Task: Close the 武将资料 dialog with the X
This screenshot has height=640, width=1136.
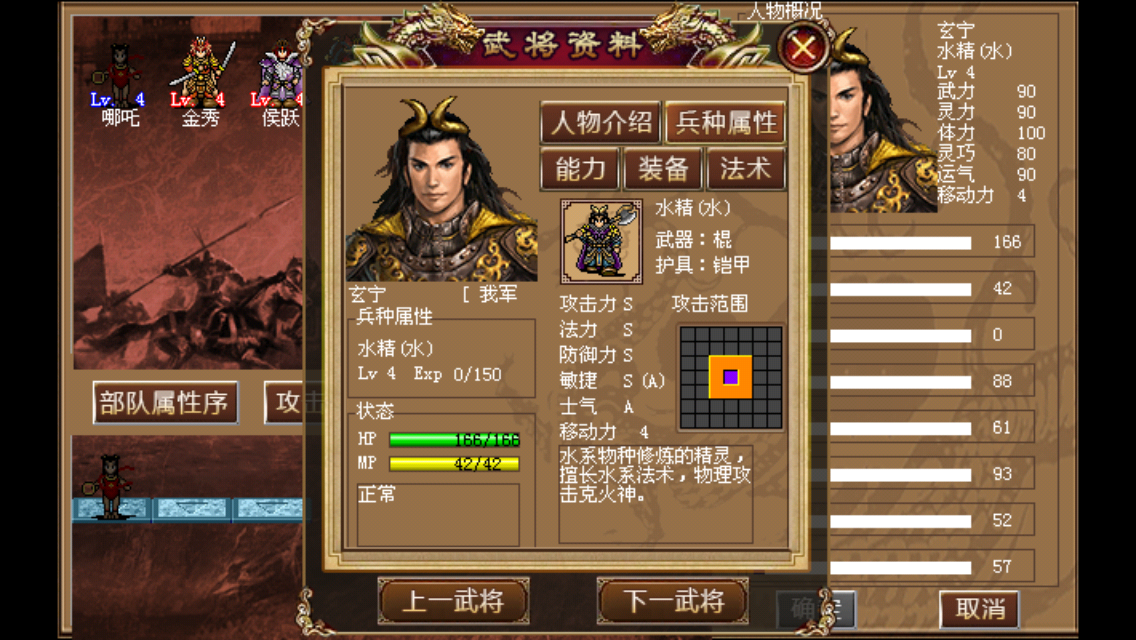Action: pos(803,49)
